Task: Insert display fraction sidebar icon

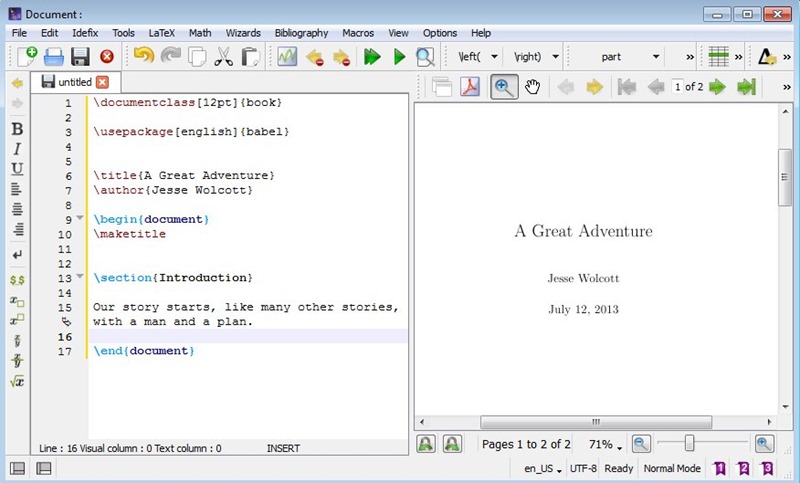Action: (x=17, y=361)
